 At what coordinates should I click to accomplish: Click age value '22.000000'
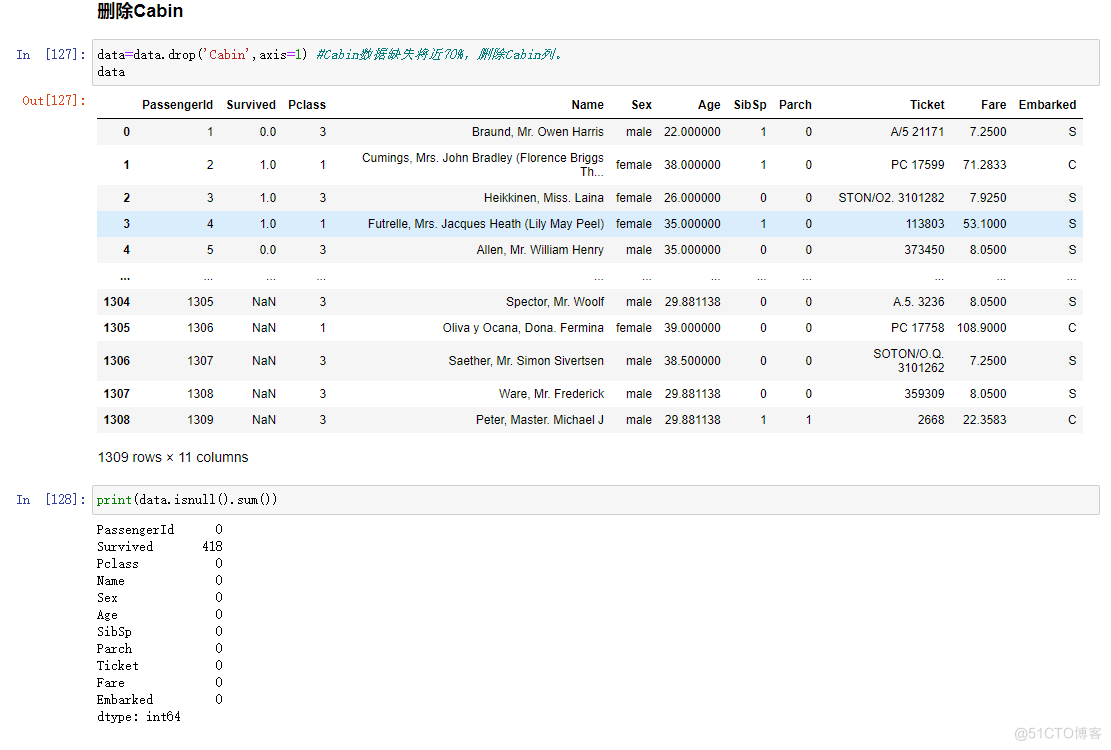pyautogui.click(x=692, y=132)
